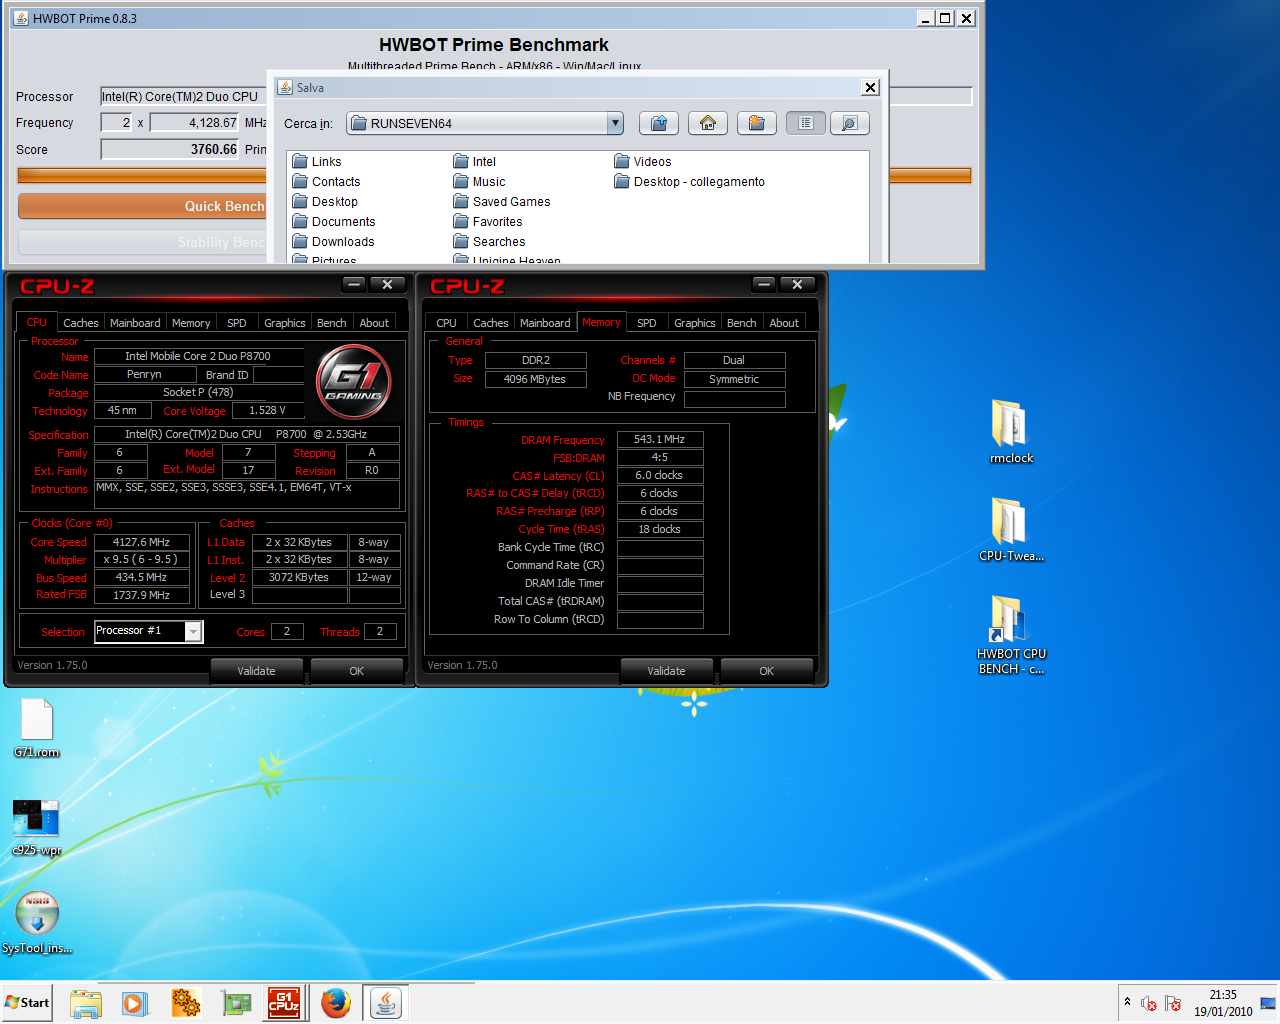
Task: Select the Saved Games folder
Action: pyautogui.click(x=502, y=201)
